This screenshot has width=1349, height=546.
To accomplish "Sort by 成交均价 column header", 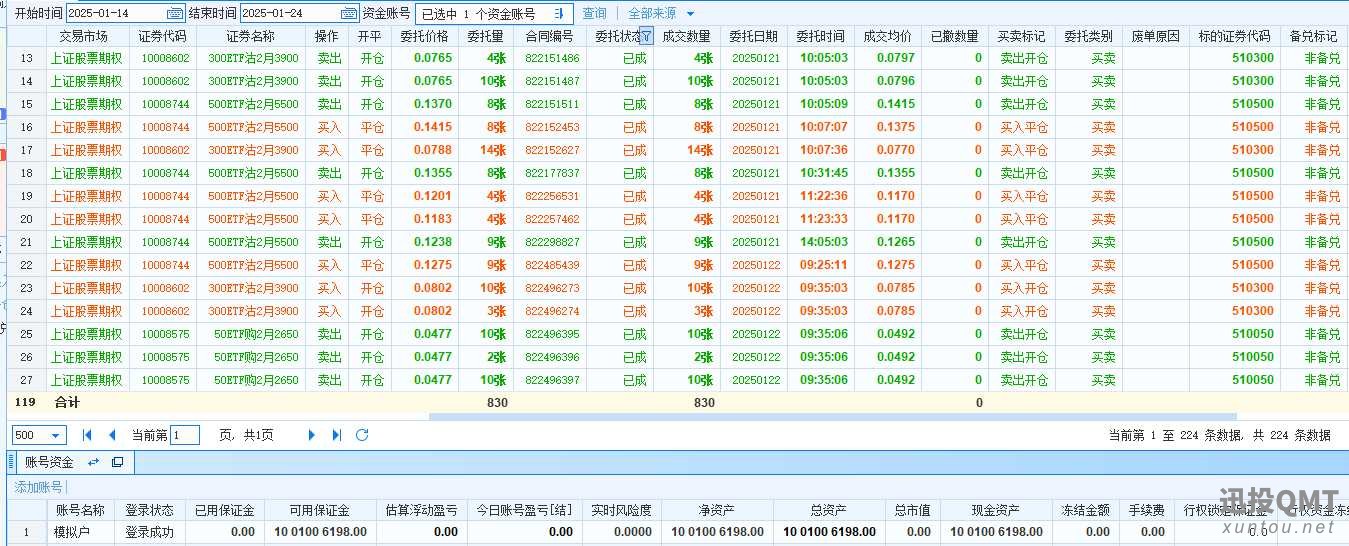I will (x=888, y=36).
